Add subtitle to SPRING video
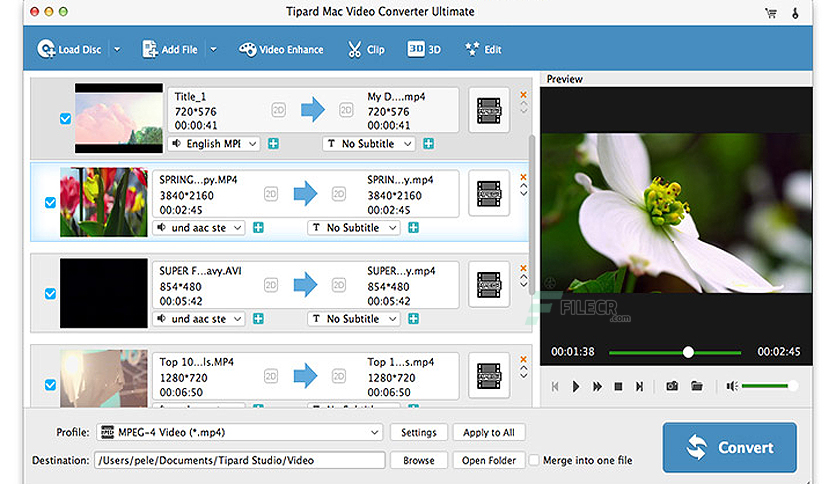This screenshot has height=484, width=836. 413,228
